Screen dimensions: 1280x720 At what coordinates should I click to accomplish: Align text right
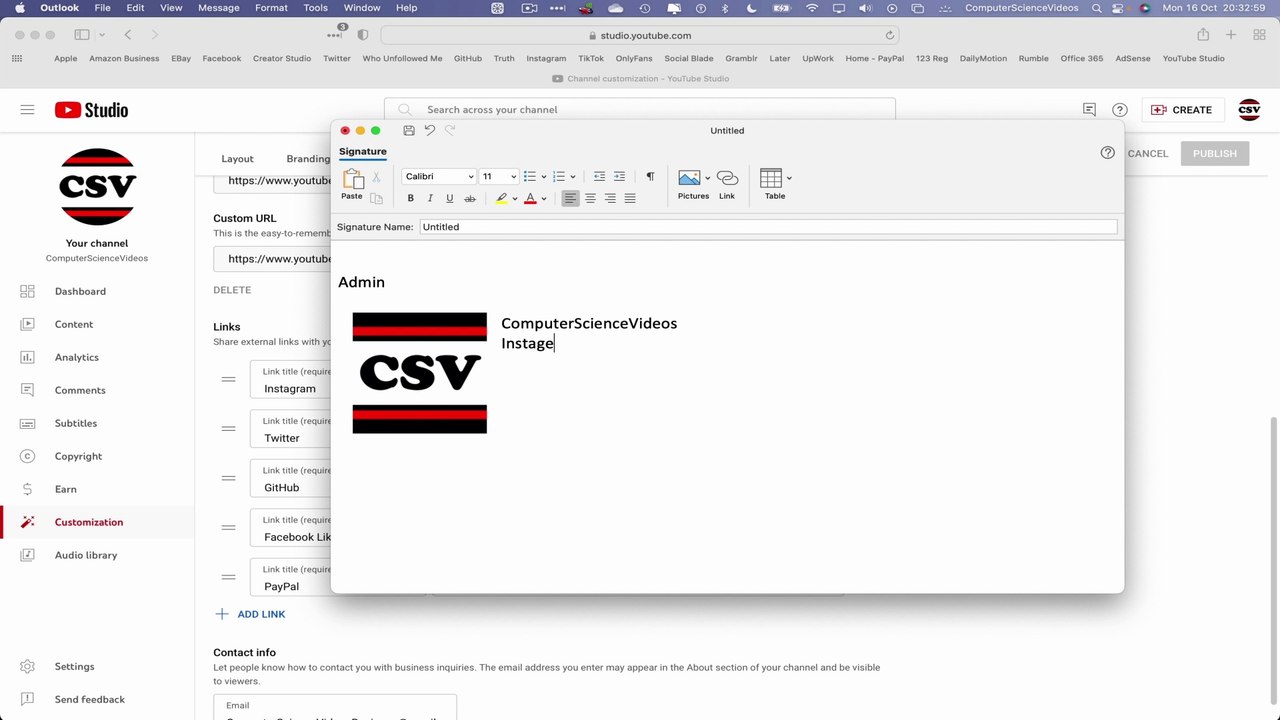[610, 198]
